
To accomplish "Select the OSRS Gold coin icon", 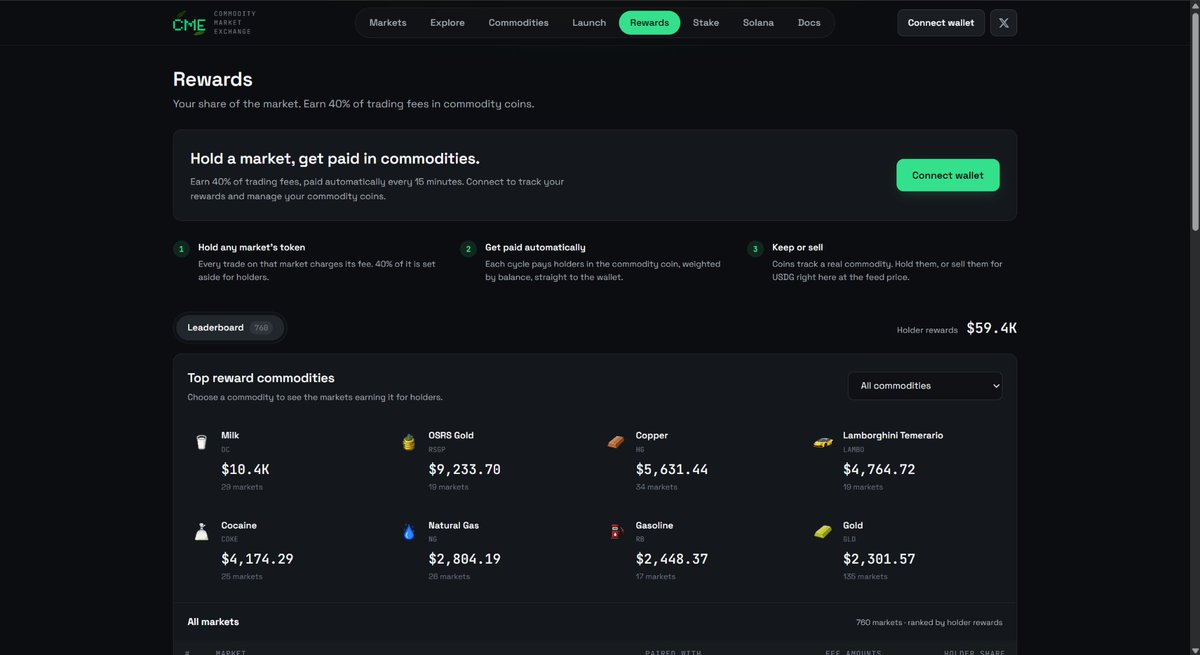I will 408,442.
